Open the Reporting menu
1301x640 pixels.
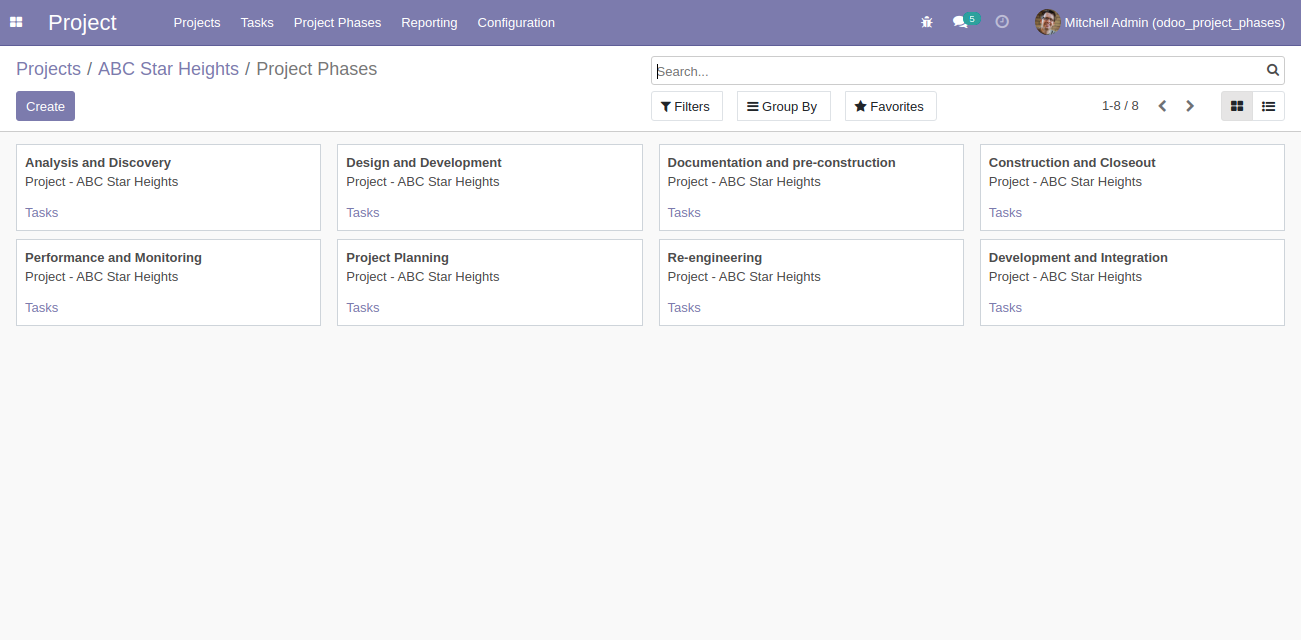pyautogui.click(x=429, y=22)
